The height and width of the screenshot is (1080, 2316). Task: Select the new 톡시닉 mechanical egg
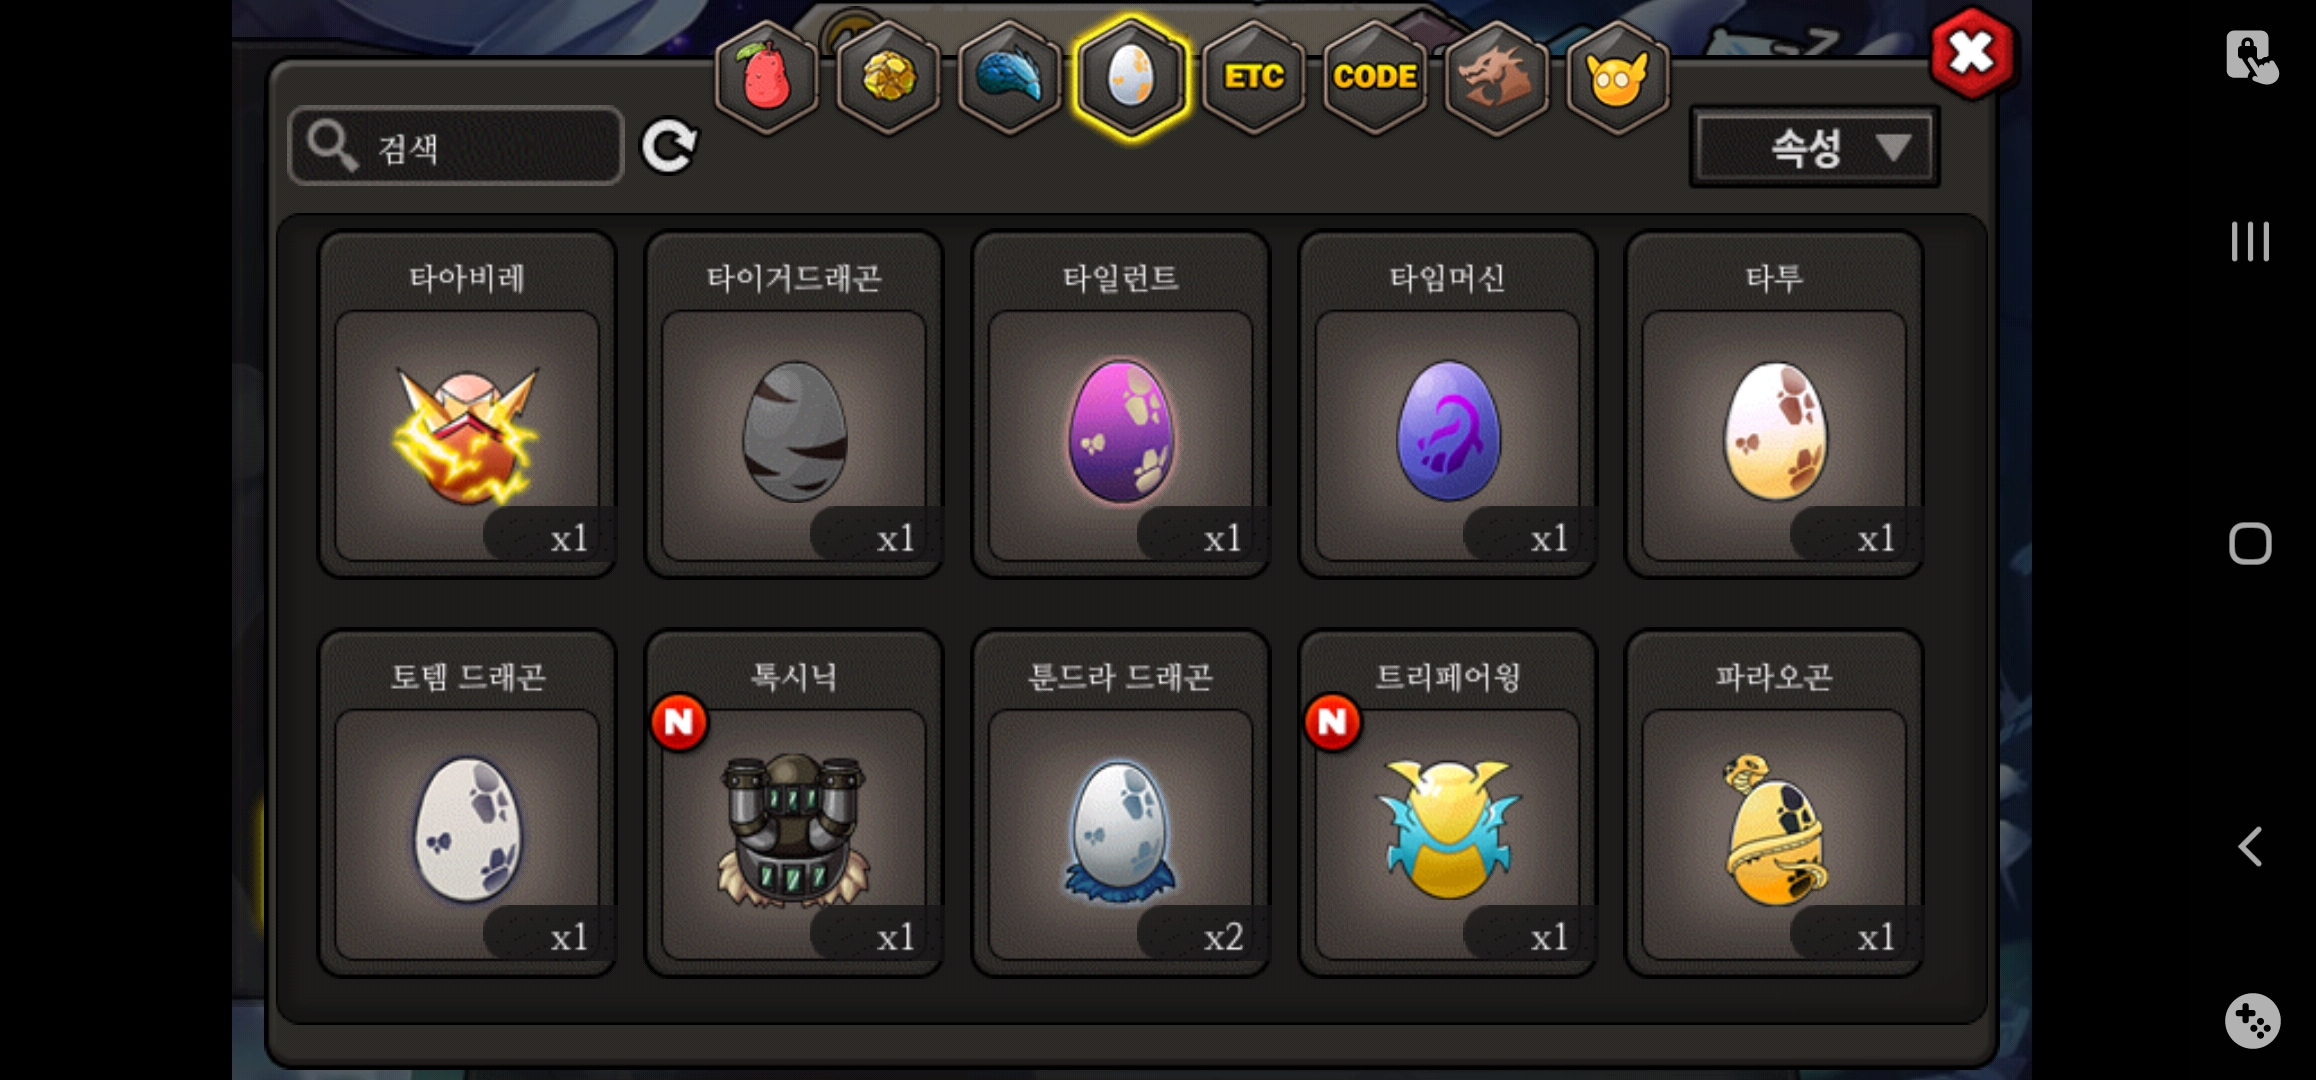[794, 803]
